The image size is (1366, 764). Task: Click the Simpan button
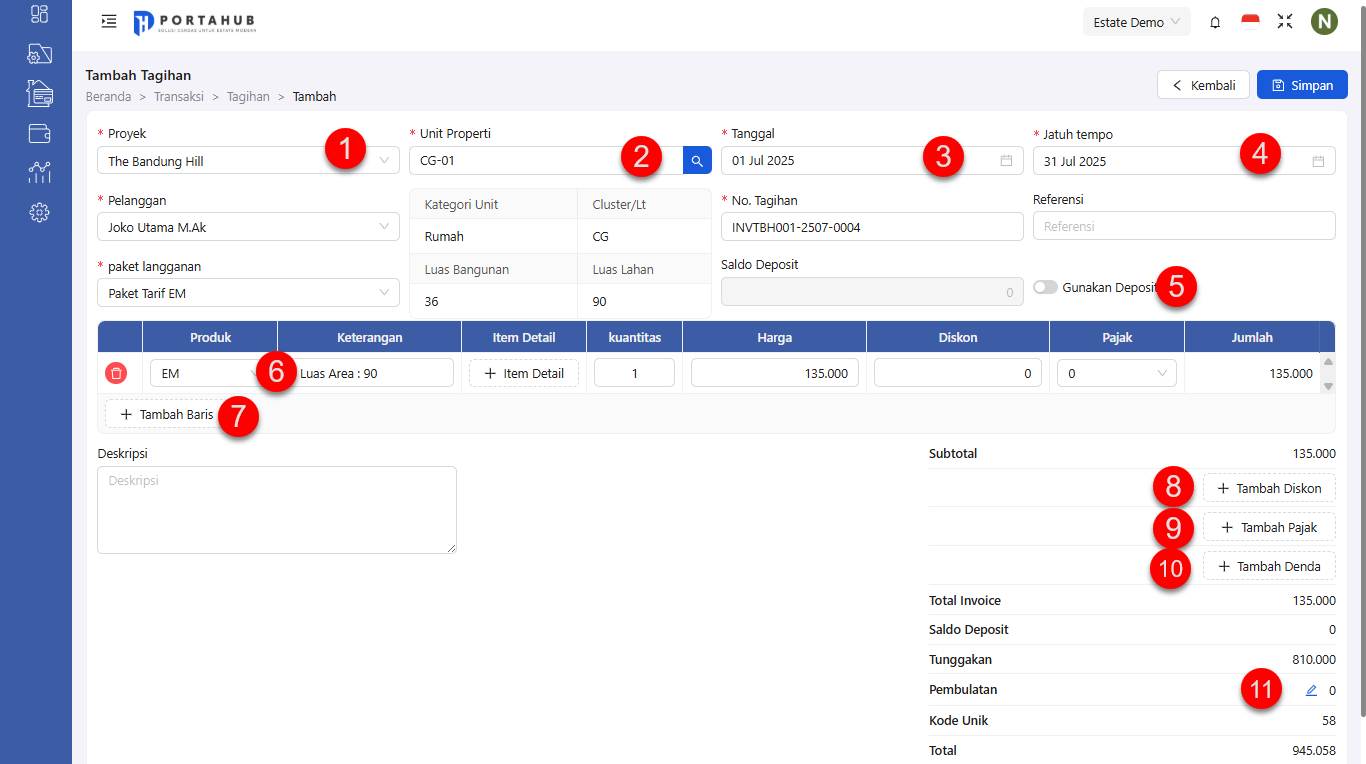[1301, 84]
